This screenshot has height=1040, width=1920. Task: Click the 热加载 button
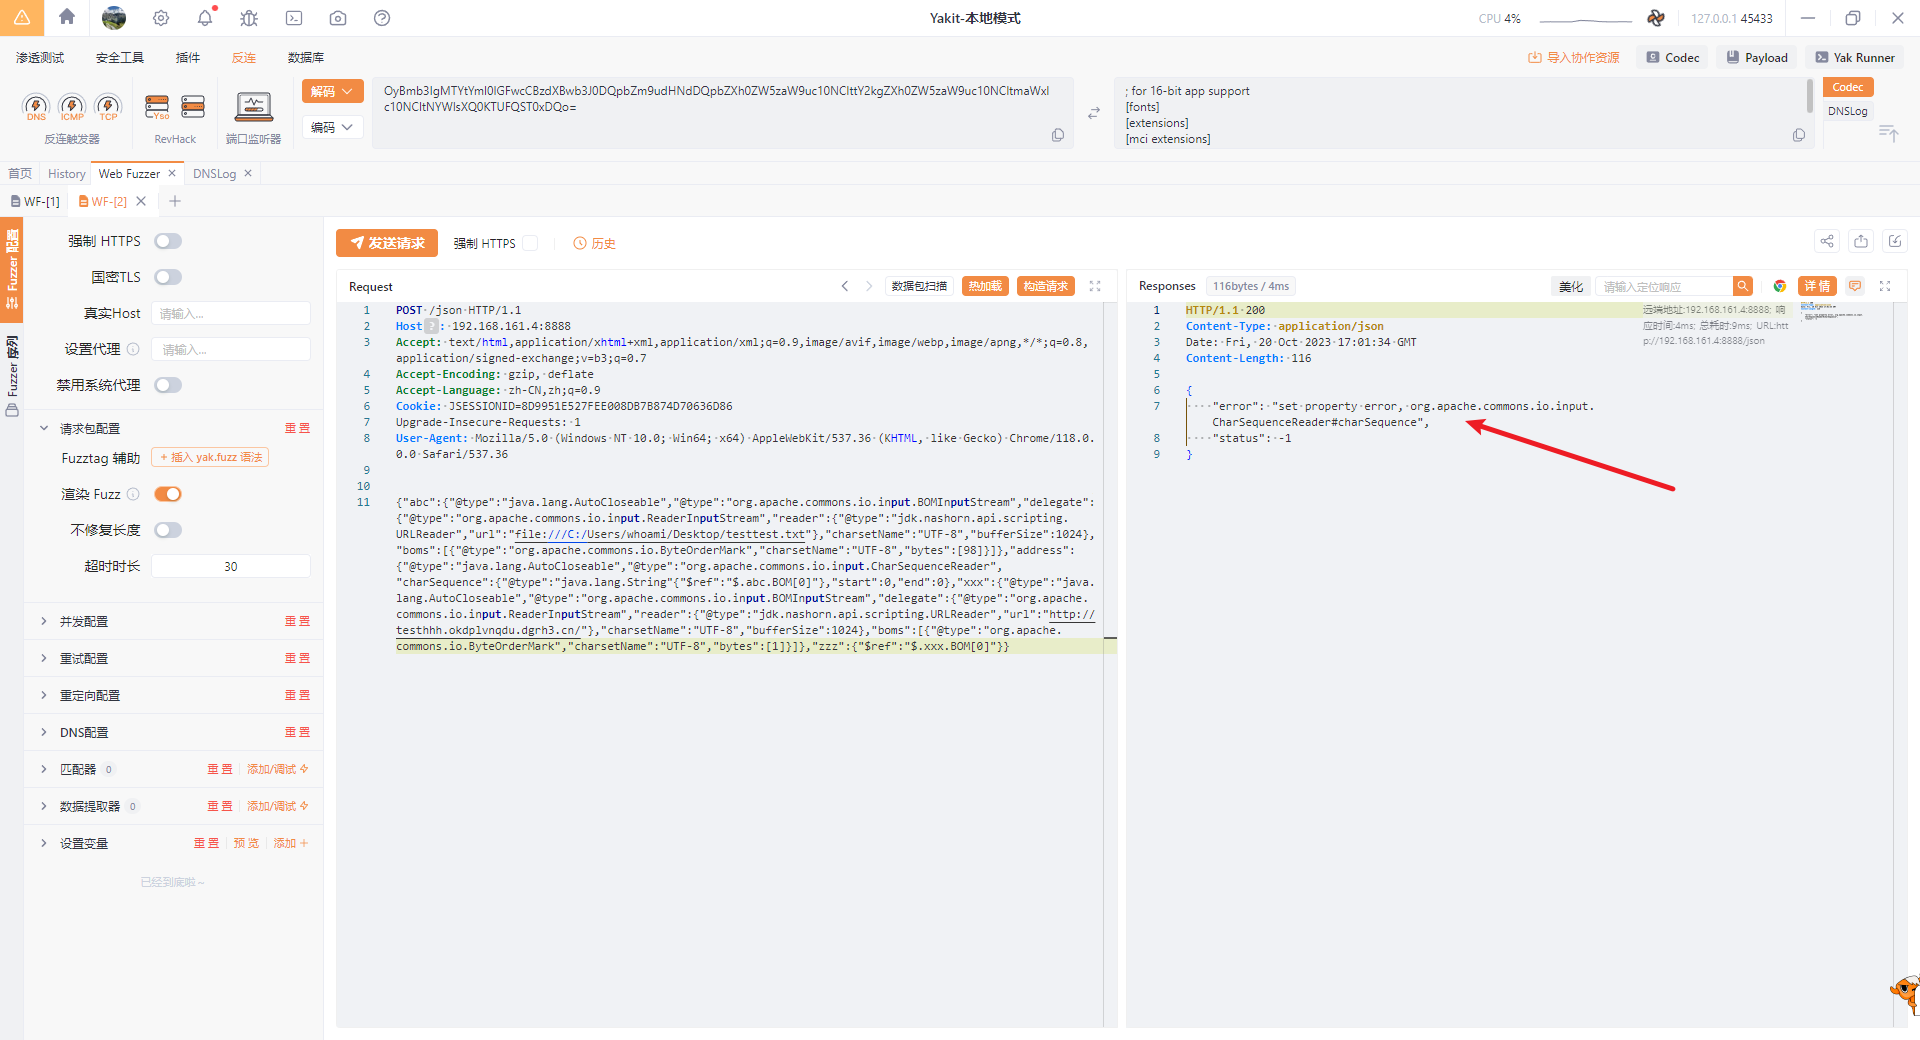[985, 286]
